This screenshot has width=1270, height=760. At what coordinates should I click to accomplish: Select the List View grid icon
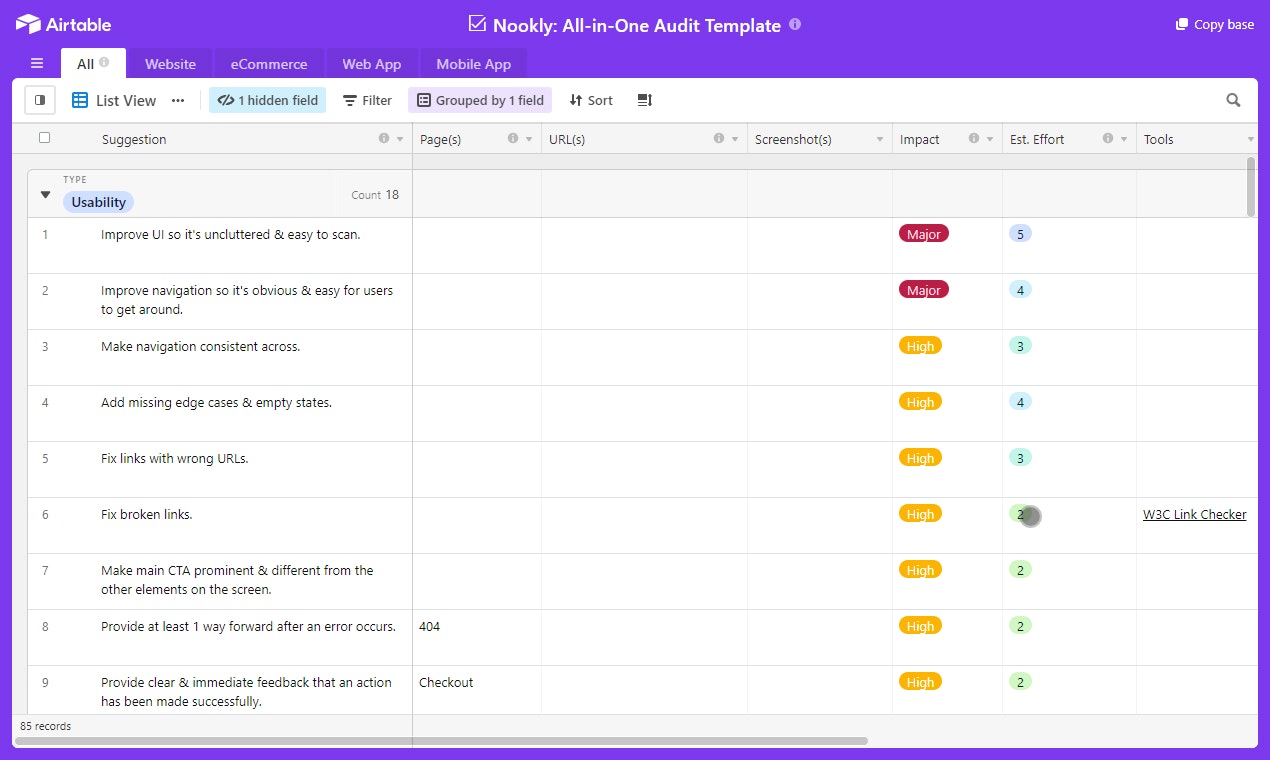point(78,100)
